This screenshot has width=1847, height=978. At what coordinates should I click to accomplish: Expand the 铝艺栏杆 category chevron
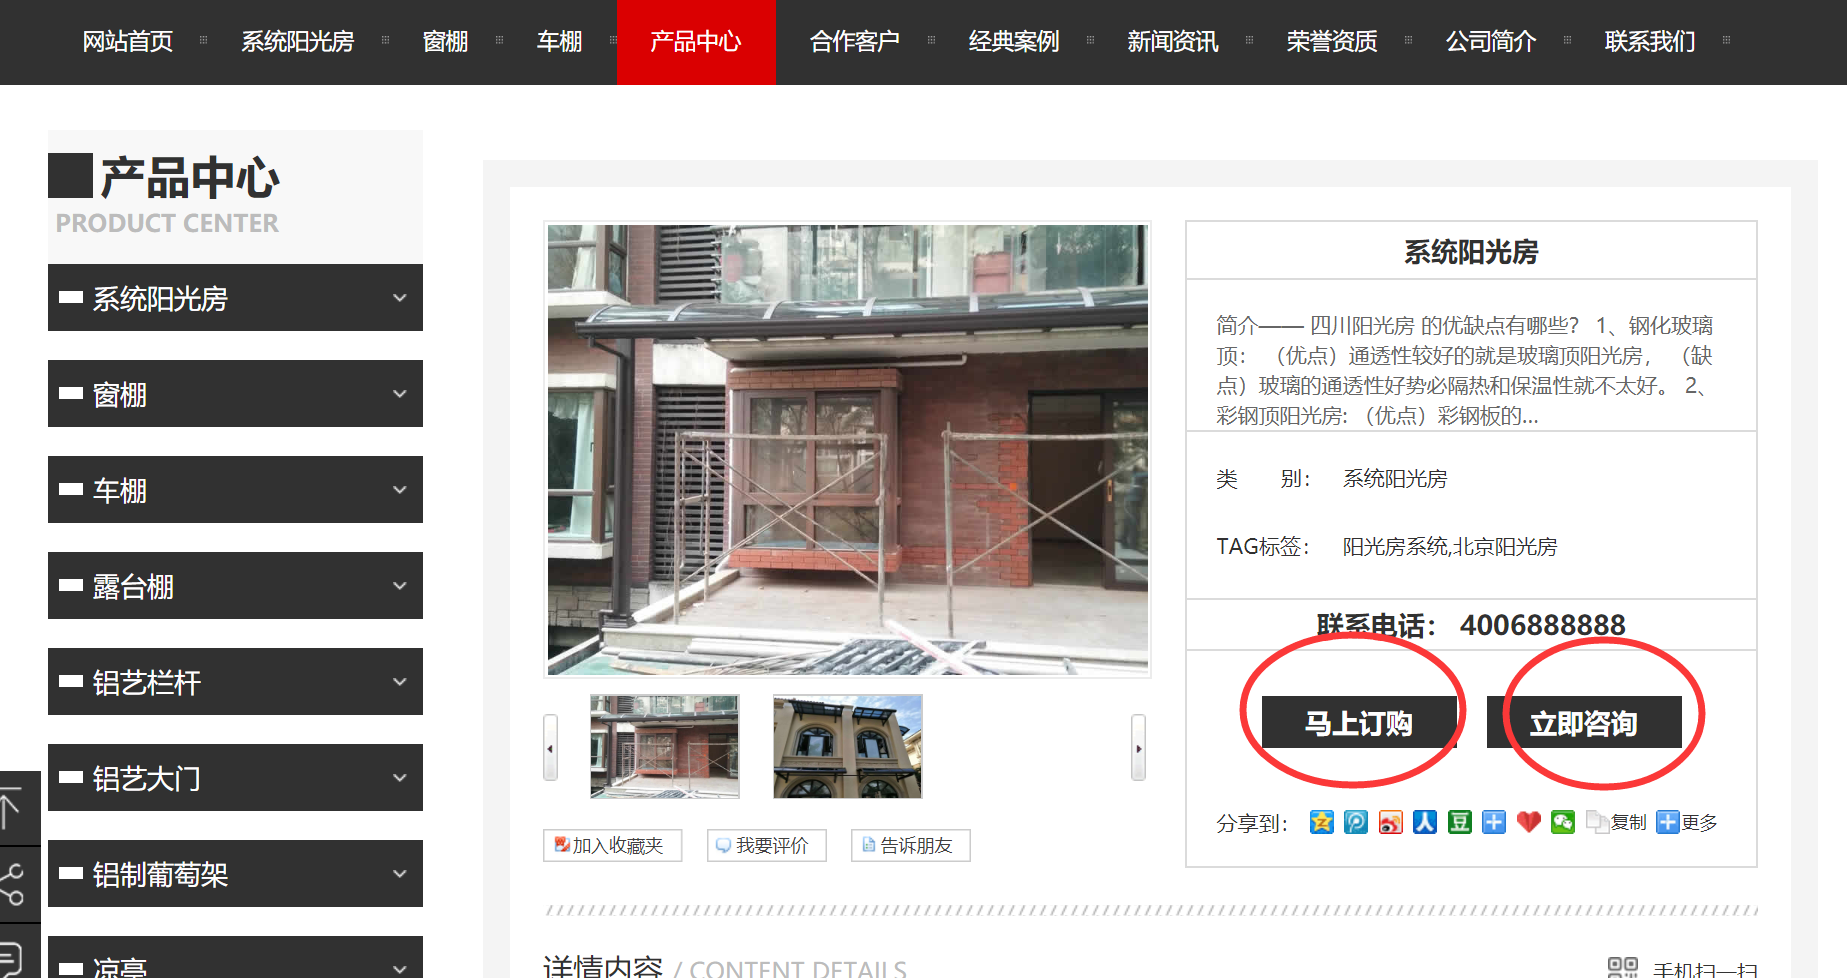[400, 682]
